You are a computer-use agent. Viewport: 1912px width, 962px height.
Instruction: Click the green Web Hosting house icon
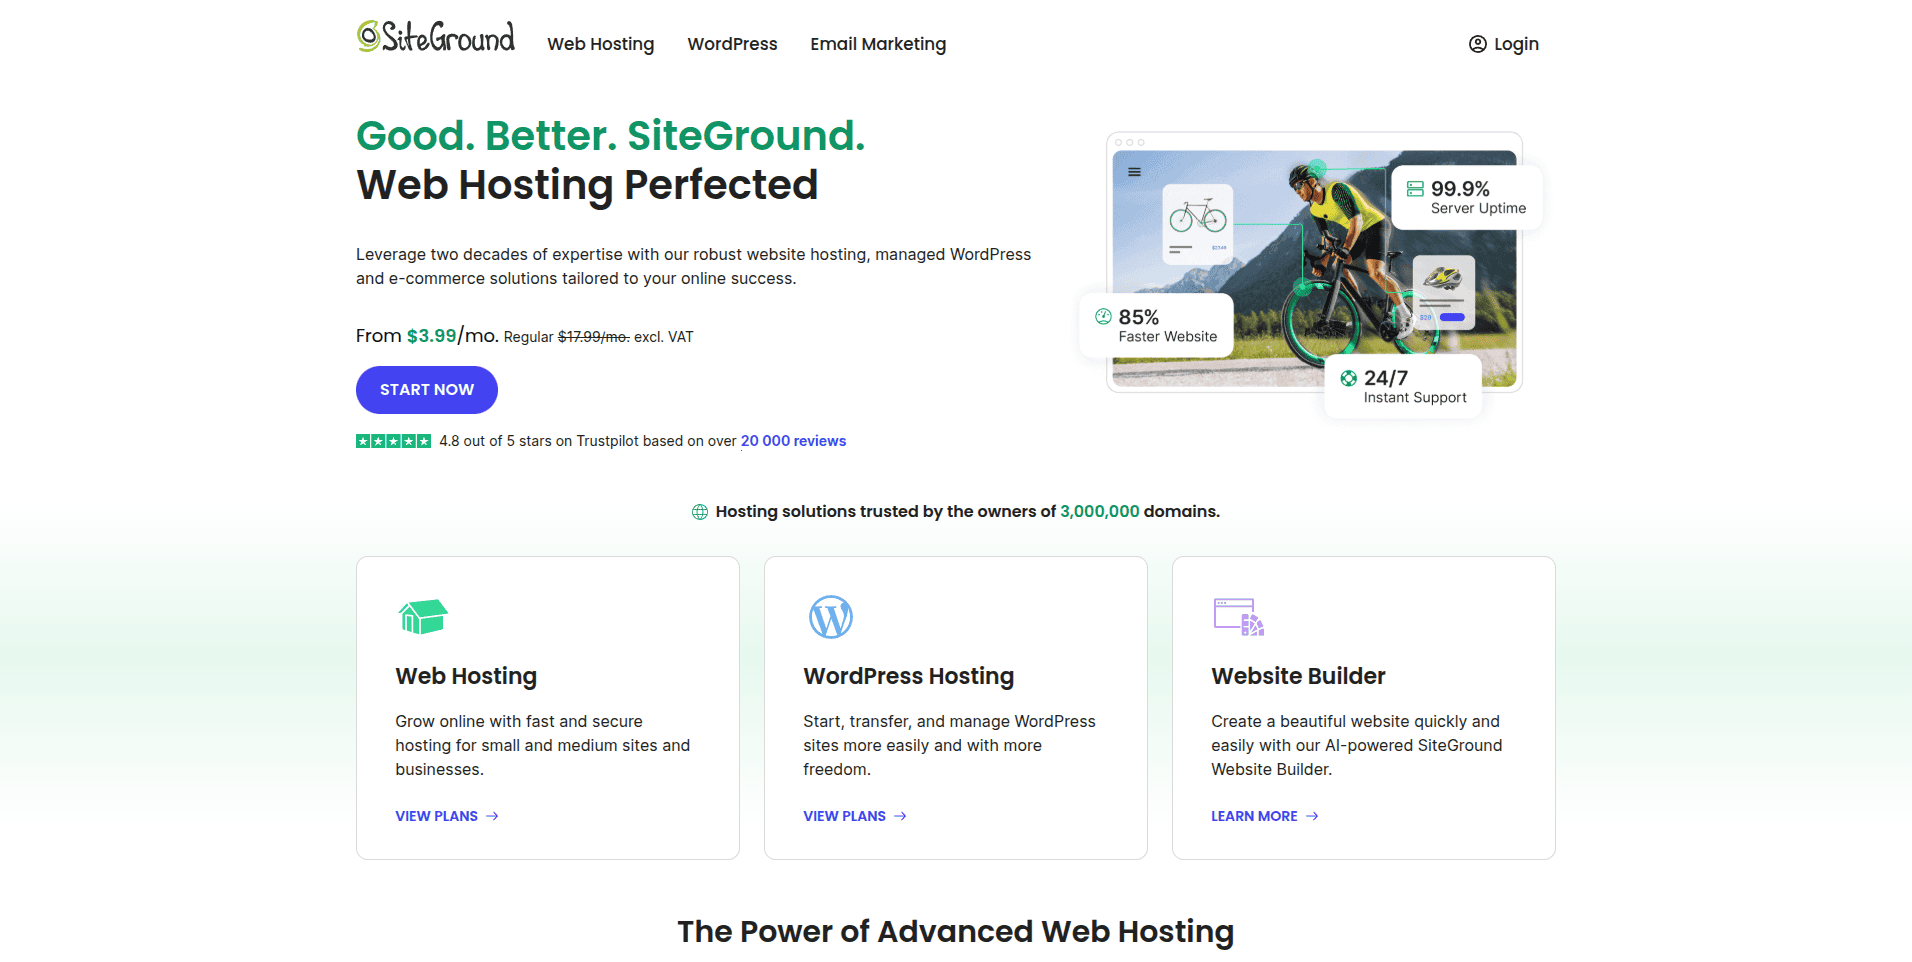(423, 617)
